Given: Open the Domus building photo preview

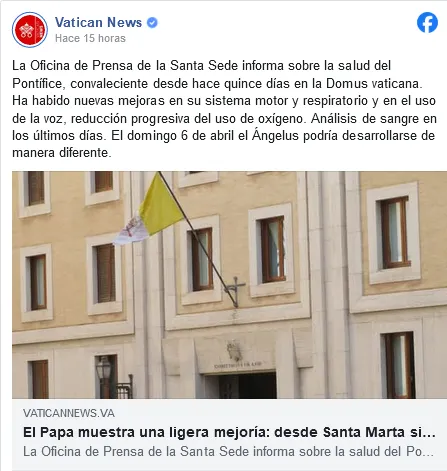Looking at the screenshot, I should (229, 285).
